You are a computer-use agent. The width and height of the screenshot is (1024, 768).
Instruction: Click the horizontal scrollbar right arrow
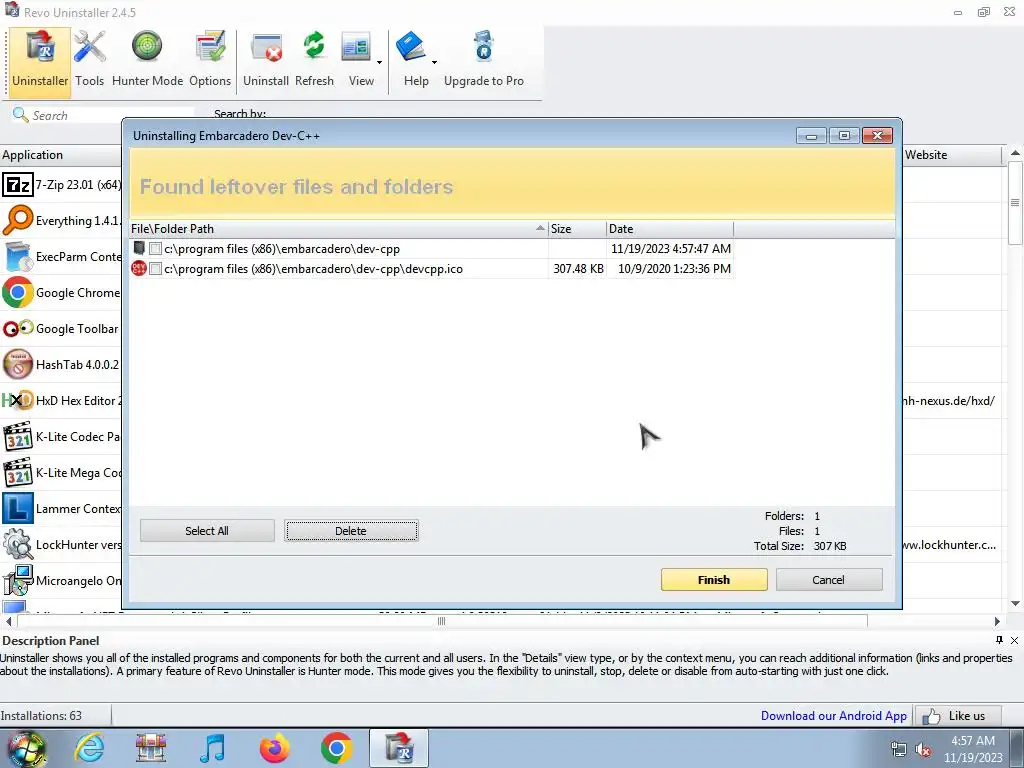(997, 621)
